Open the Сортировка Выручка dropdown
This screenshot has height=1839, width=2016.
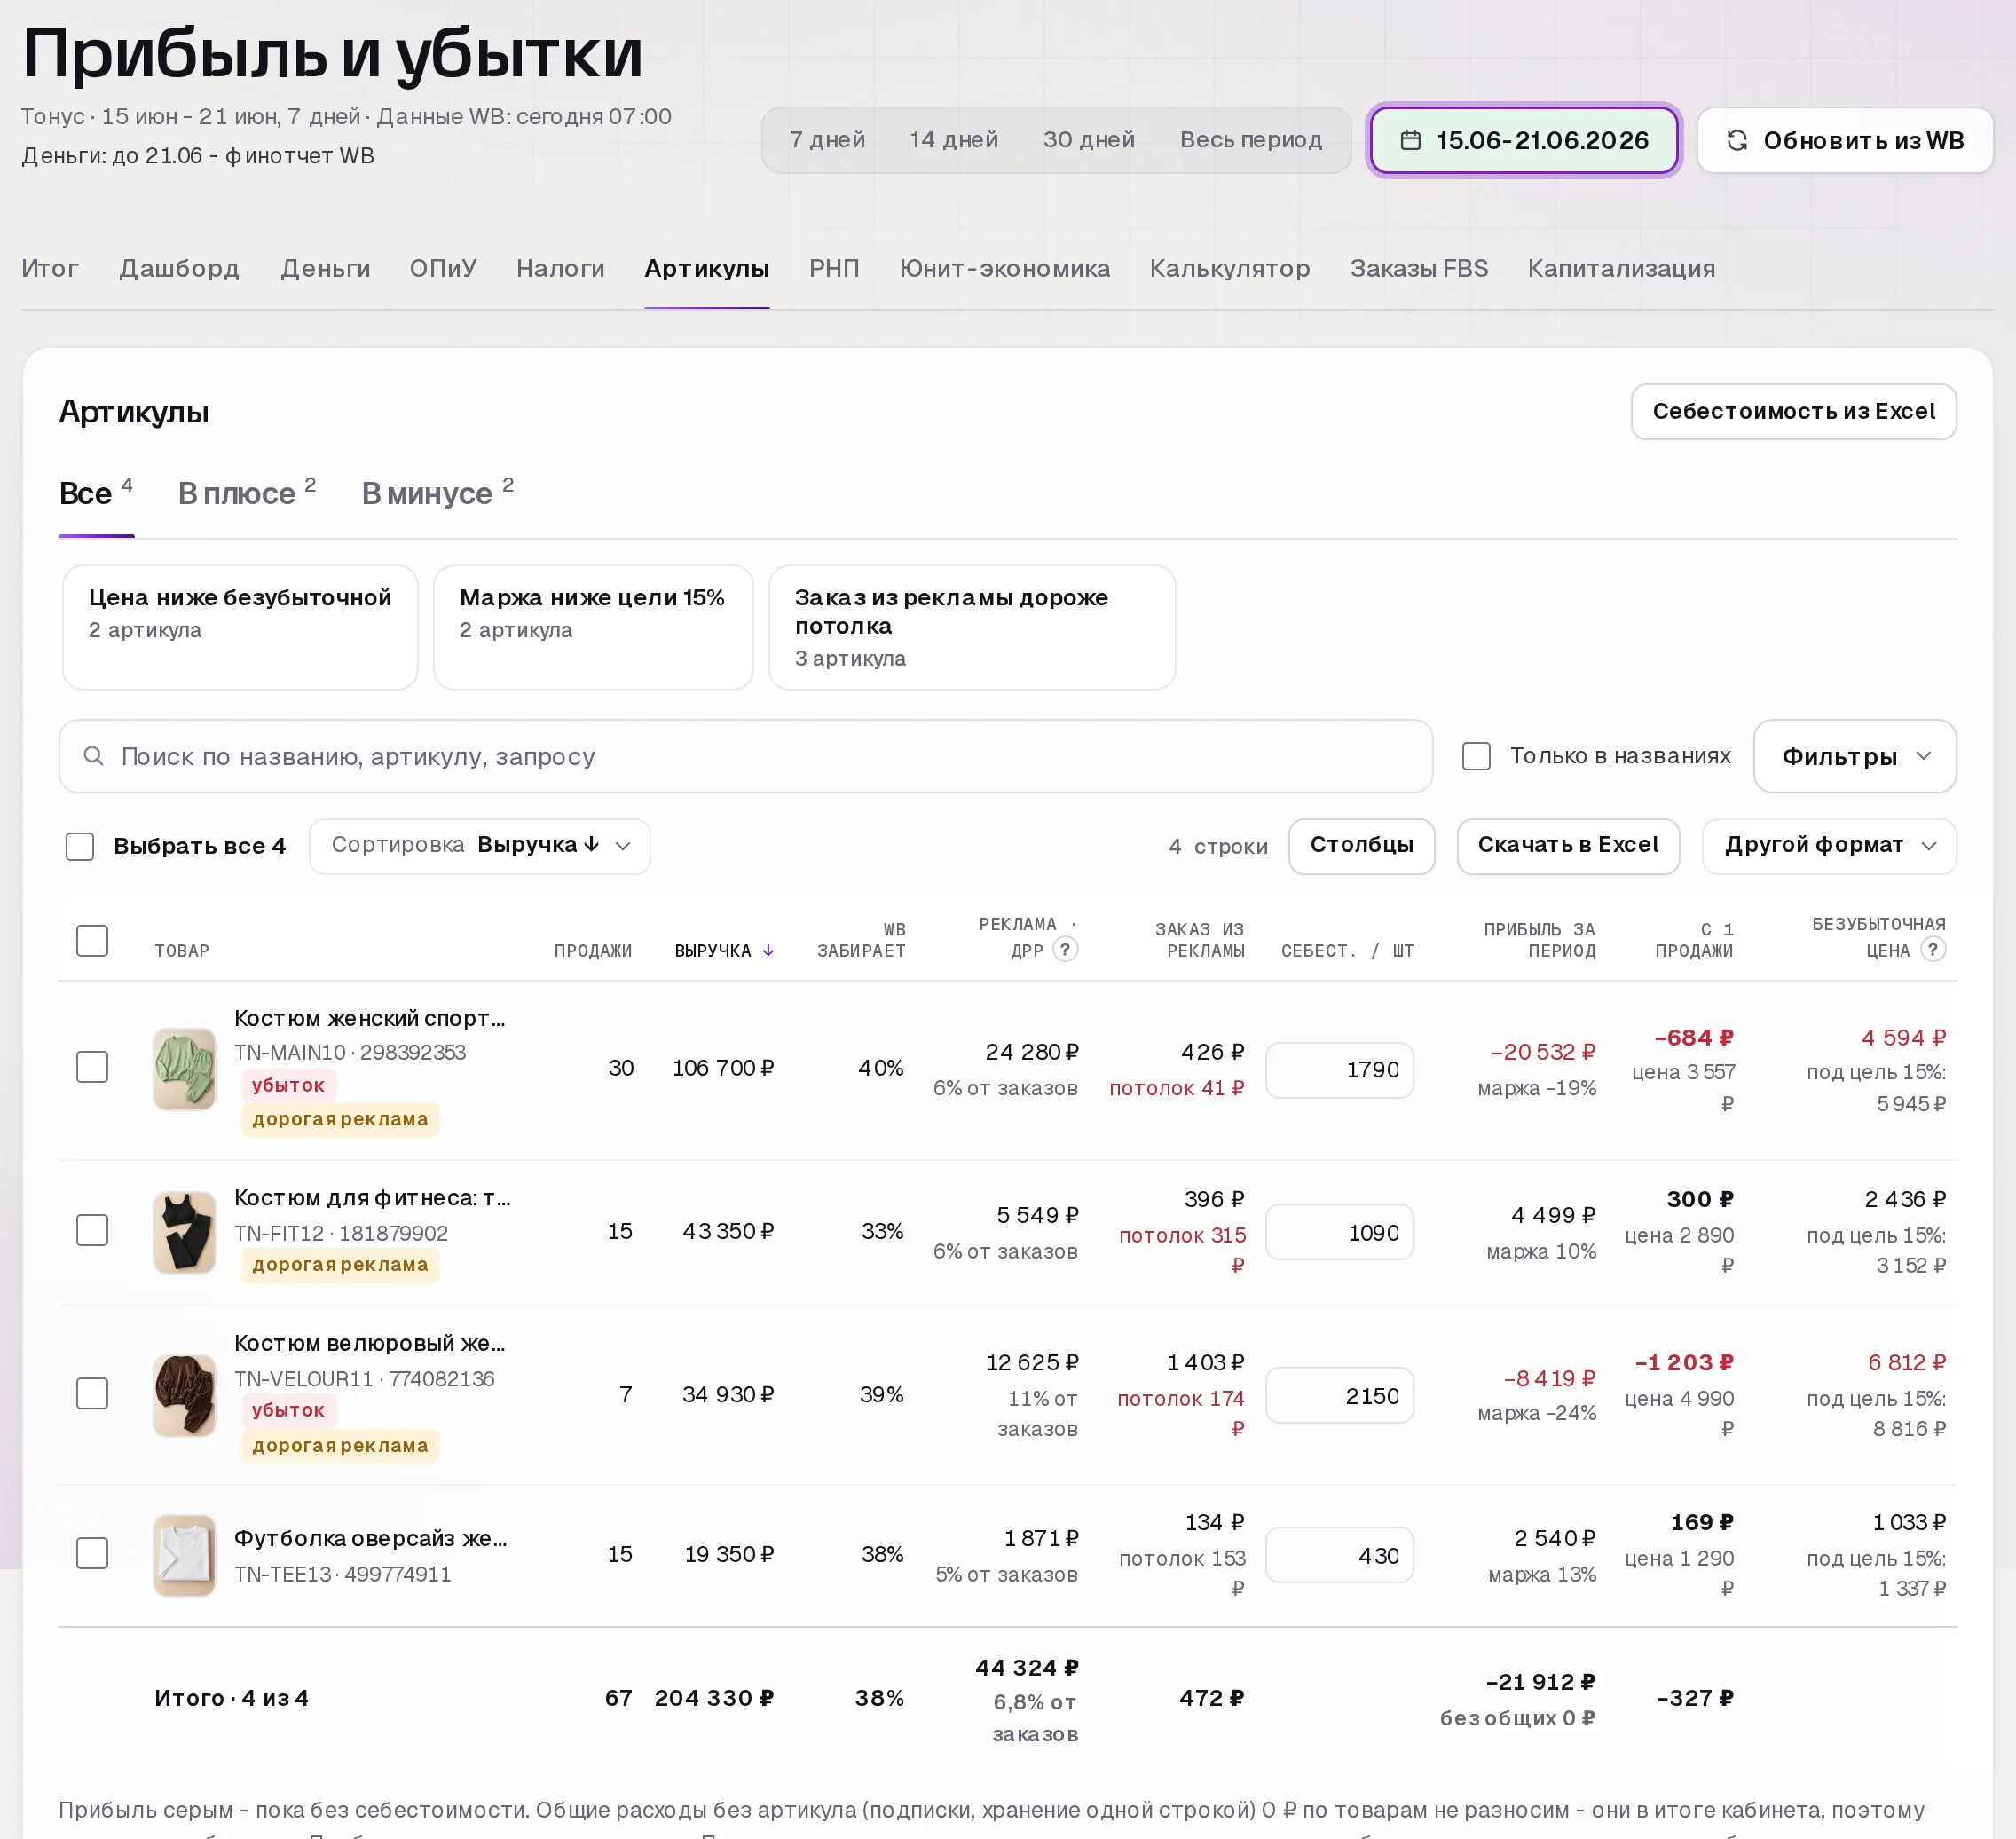[x=480, y=846]
